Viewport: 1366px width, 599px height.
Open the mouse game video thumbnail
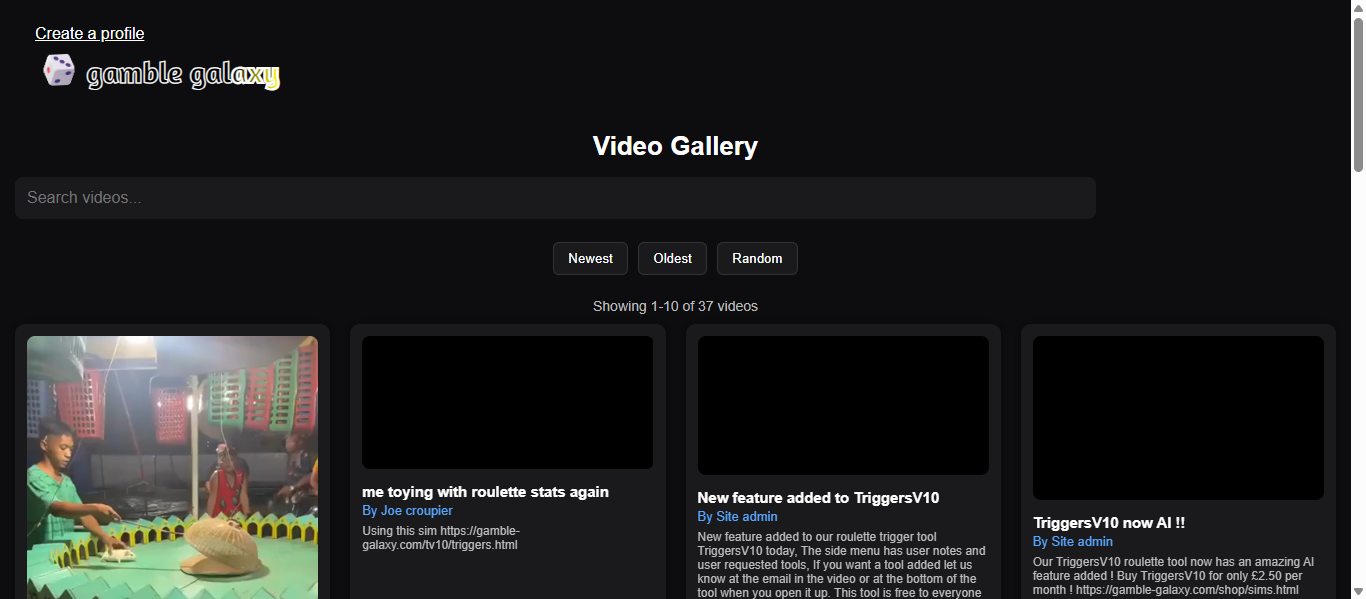tap(172, 467)
